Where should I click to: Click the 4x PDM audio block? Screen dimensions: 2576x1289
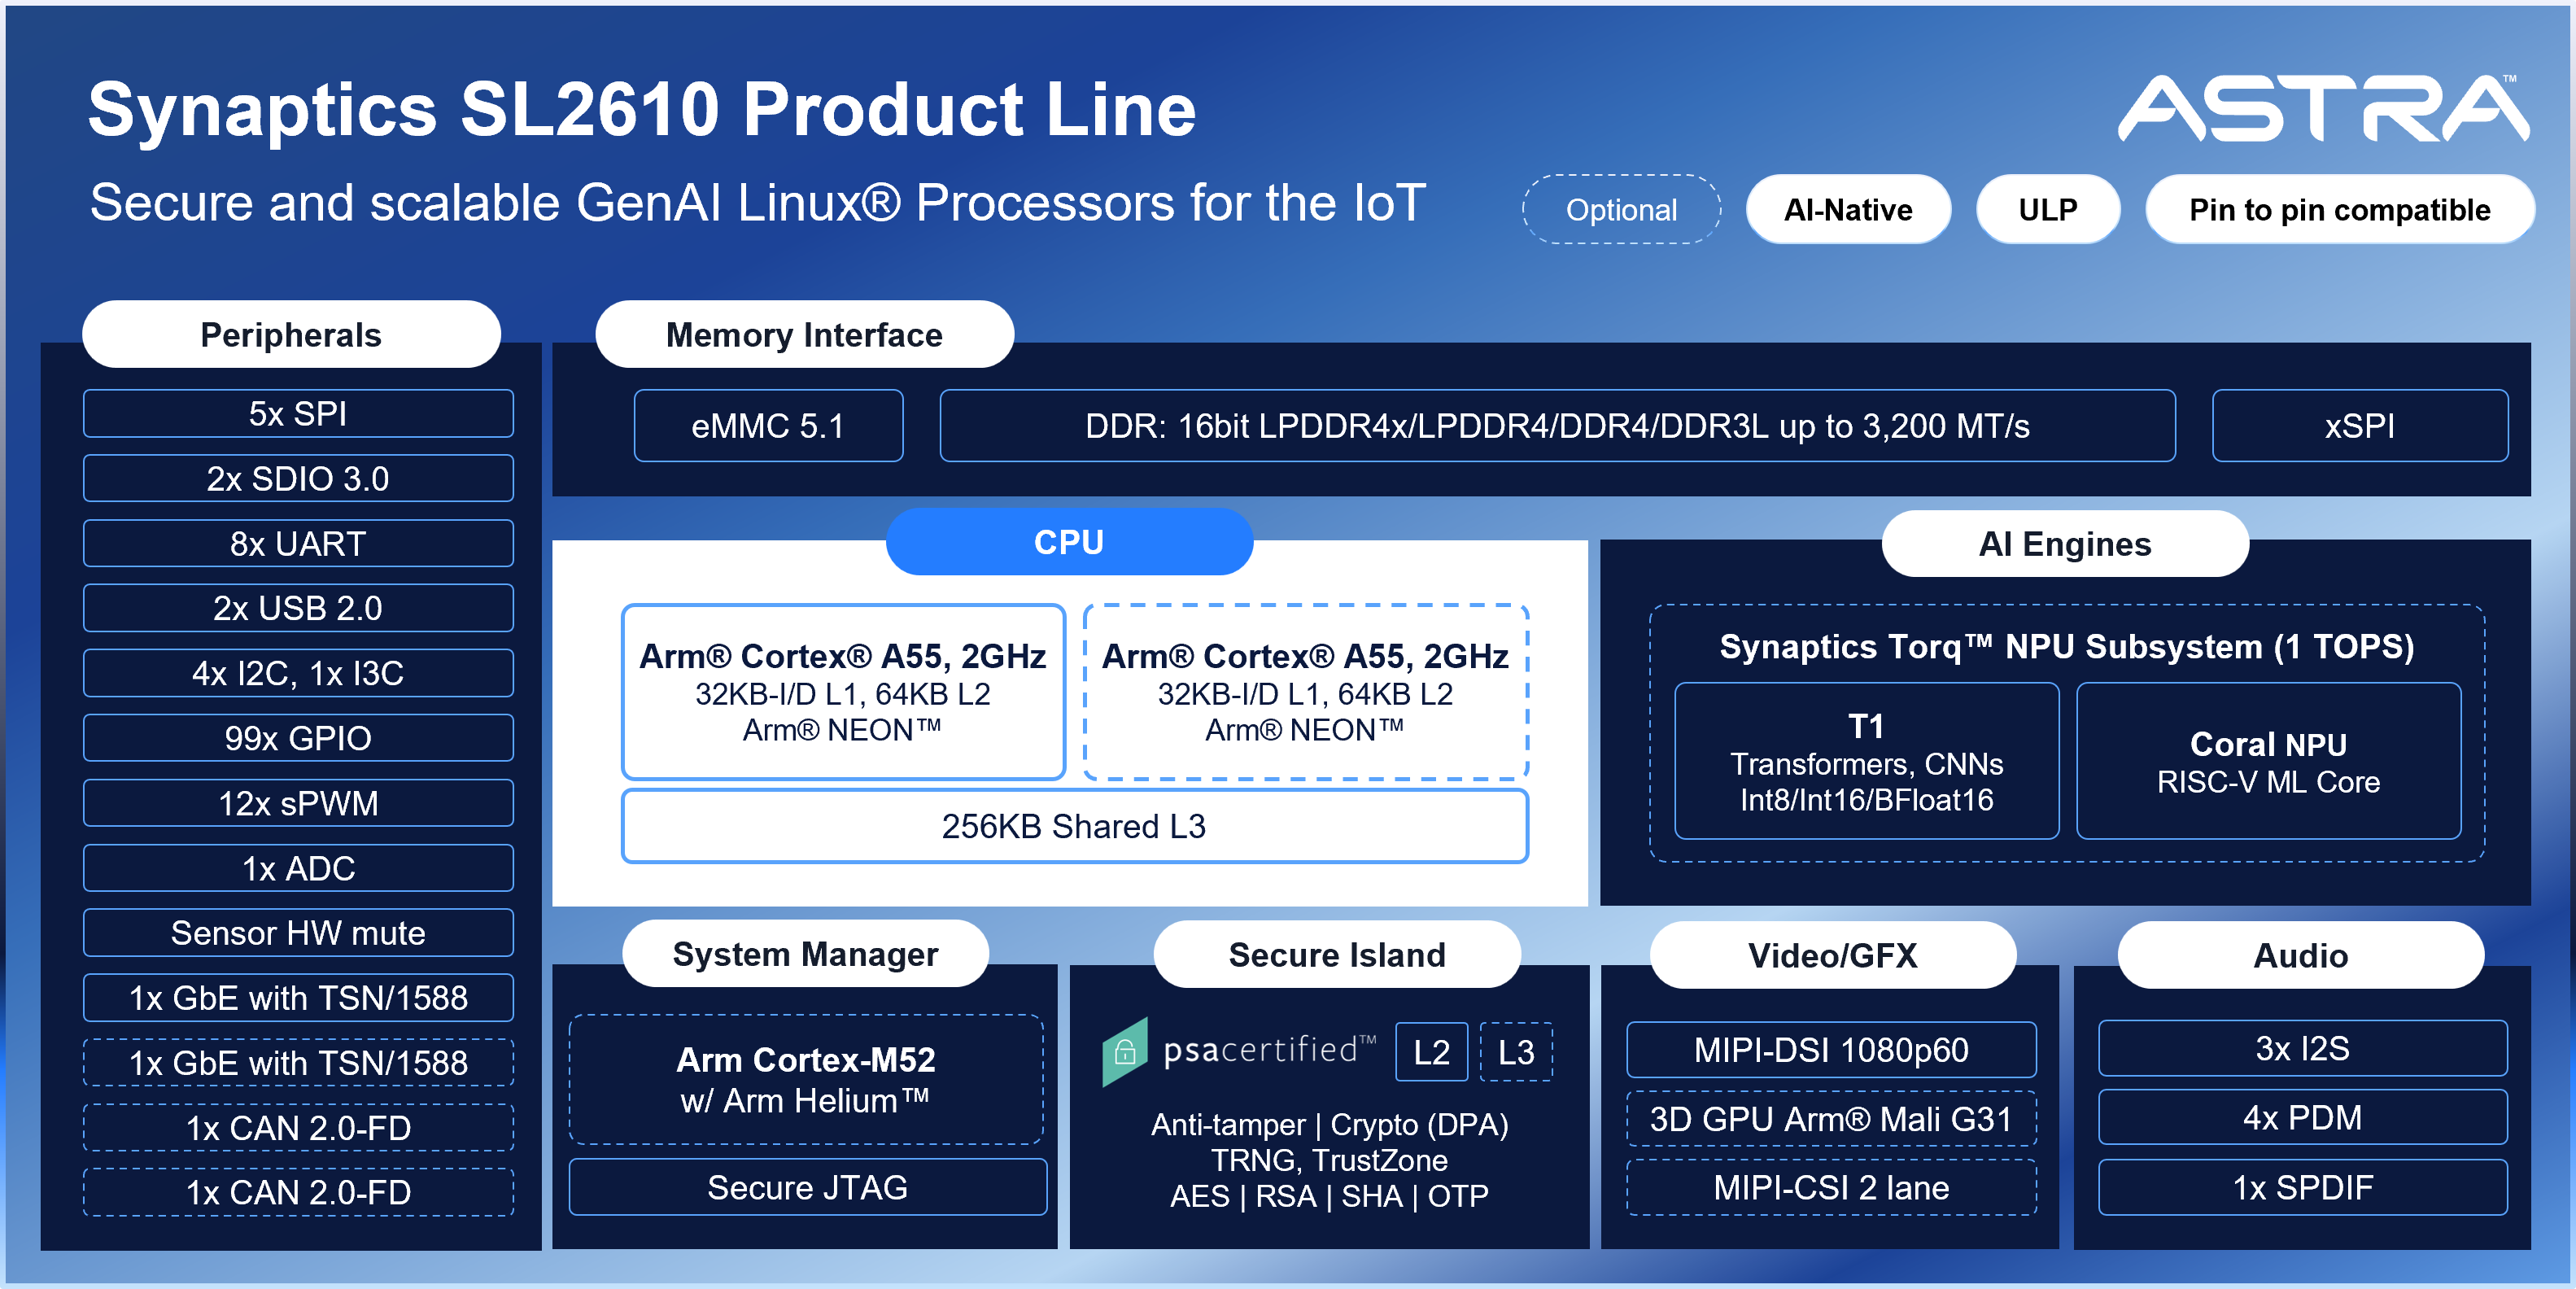tap(2302, 1117)
